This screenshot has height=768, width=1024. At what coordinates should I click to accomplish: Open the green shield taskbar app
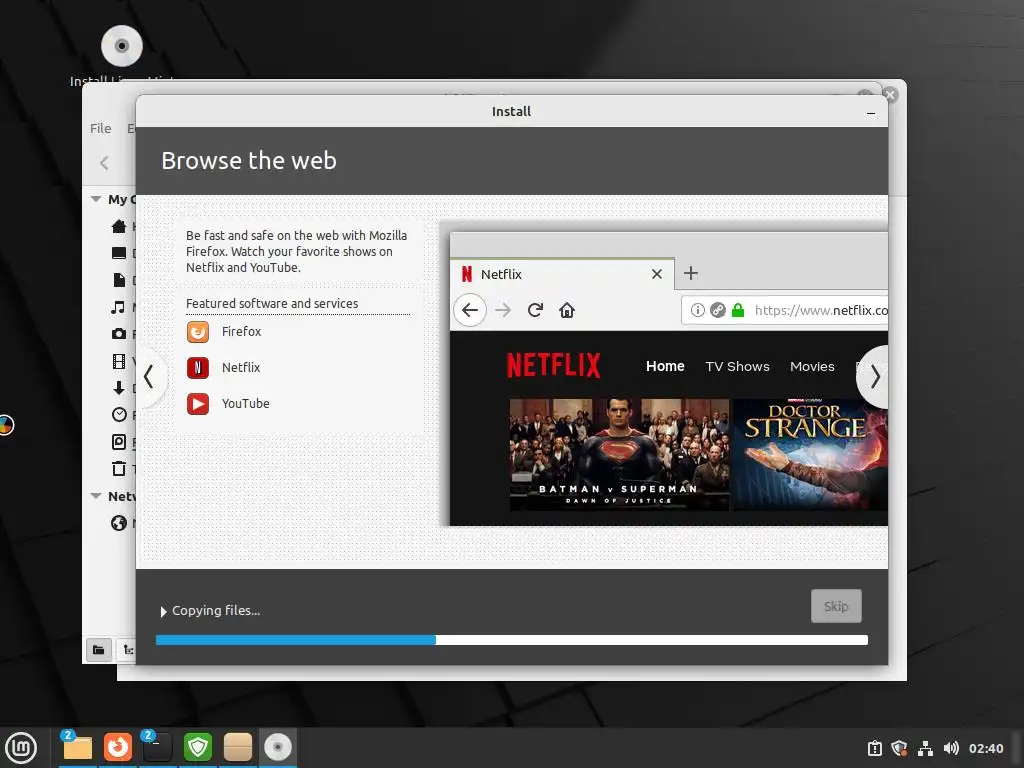click(x=197, y=747)
